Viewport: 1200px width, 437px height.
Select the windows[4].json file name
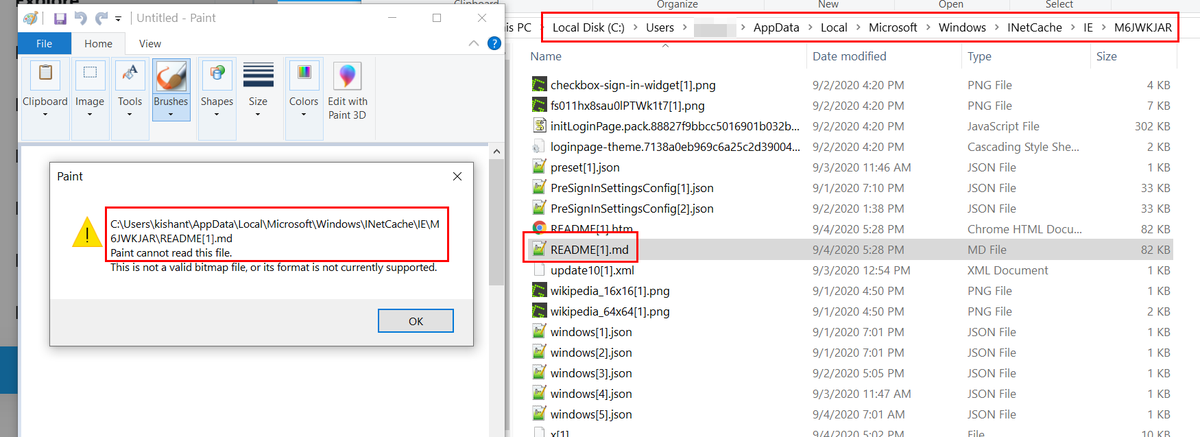pyautogui.click(x=591, y=393)
